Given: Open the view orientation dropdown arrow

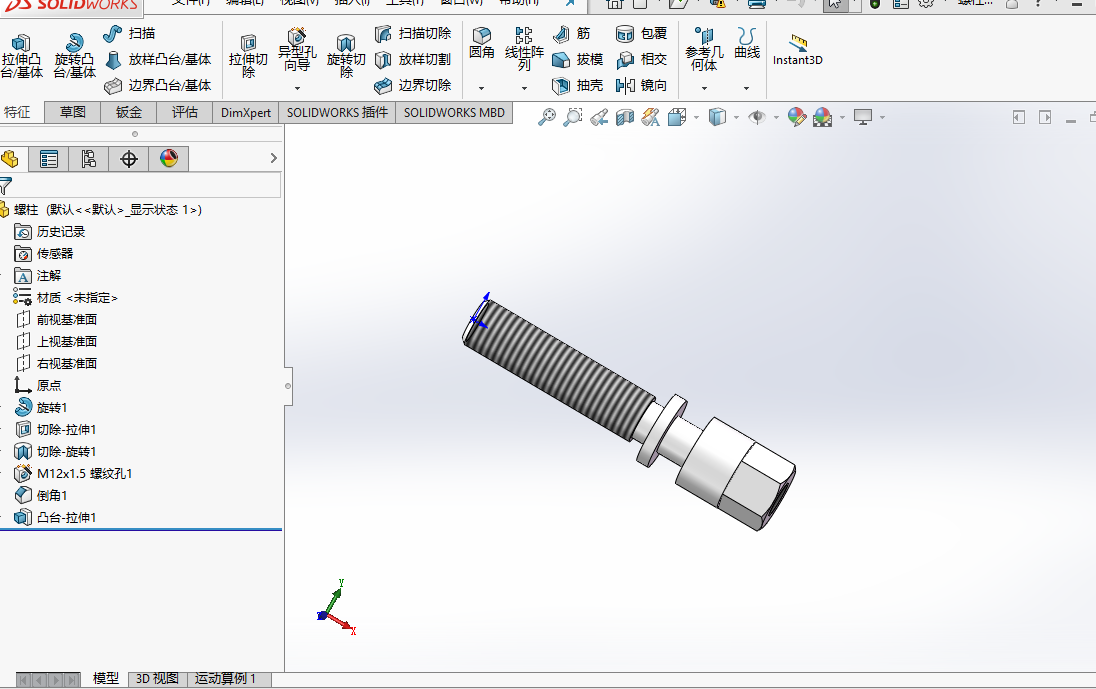Looking at the screenshot, I should coord(696,117).
